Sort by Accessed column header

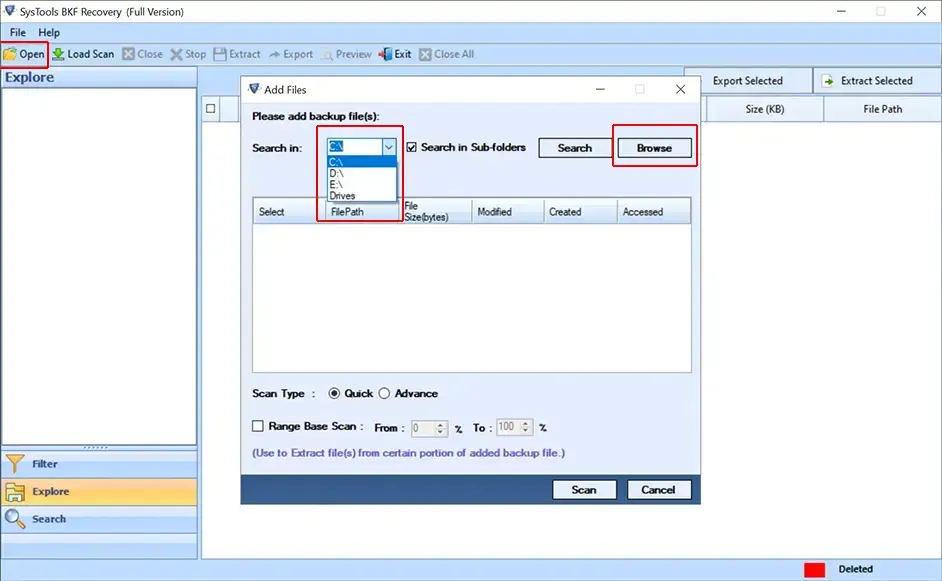654,211
